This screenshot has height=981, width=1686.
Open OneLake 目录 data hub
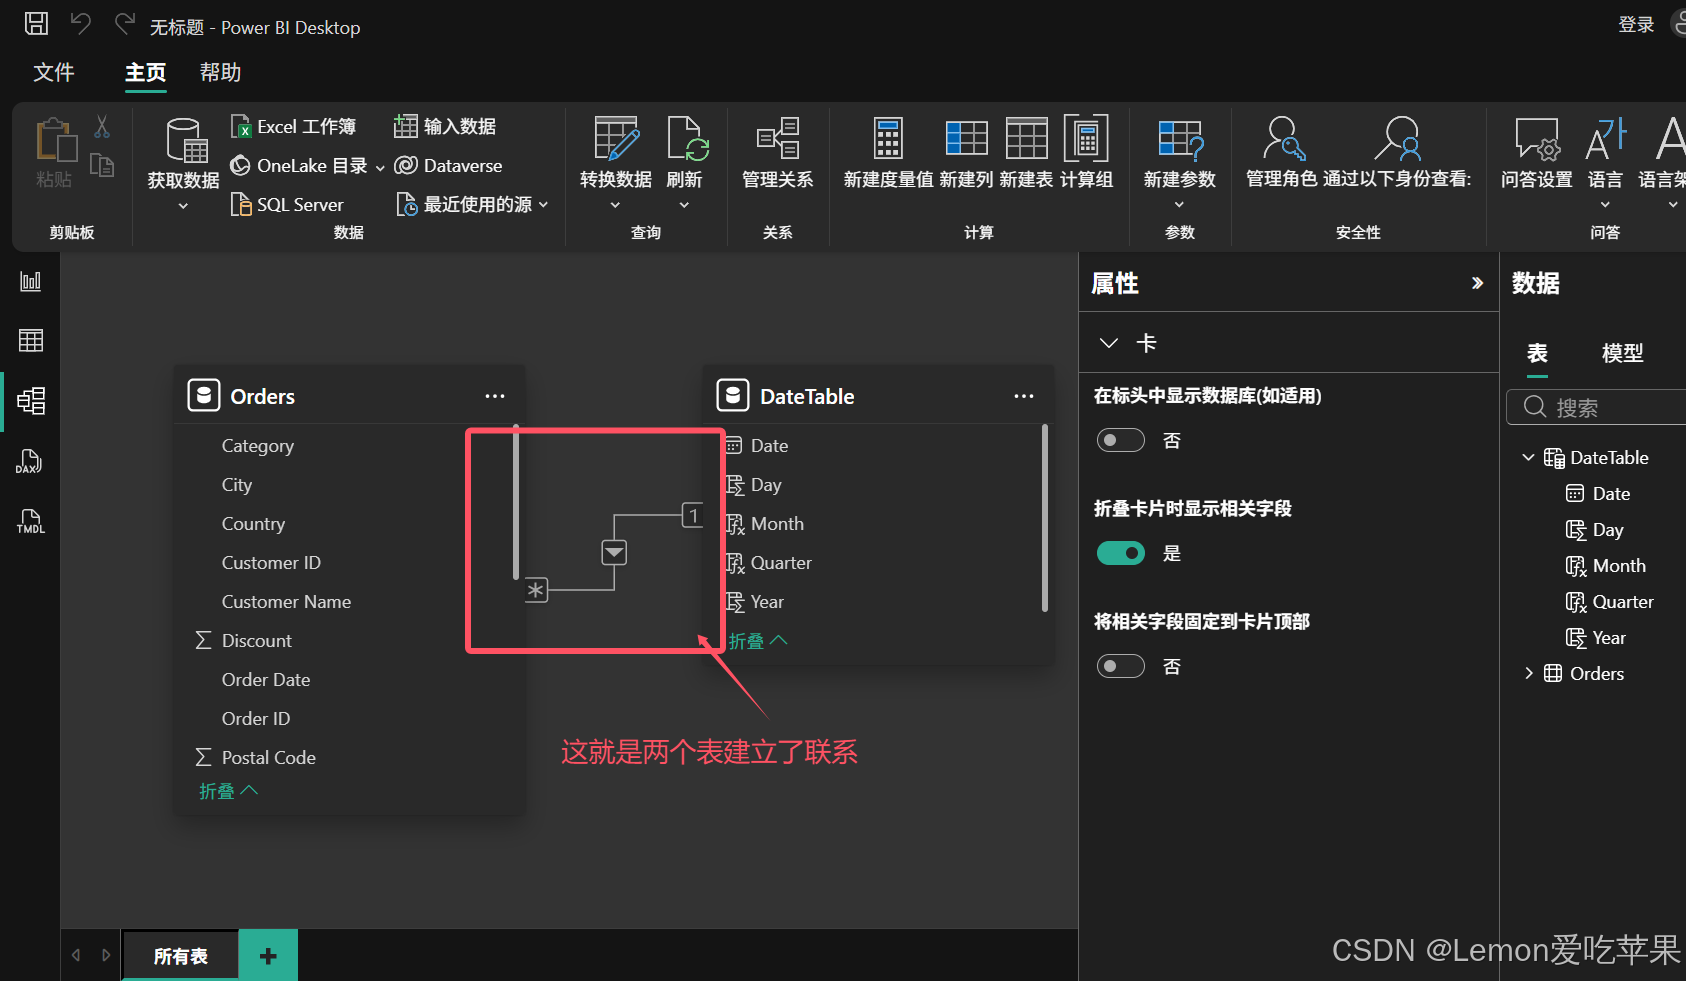click(299, 165)
